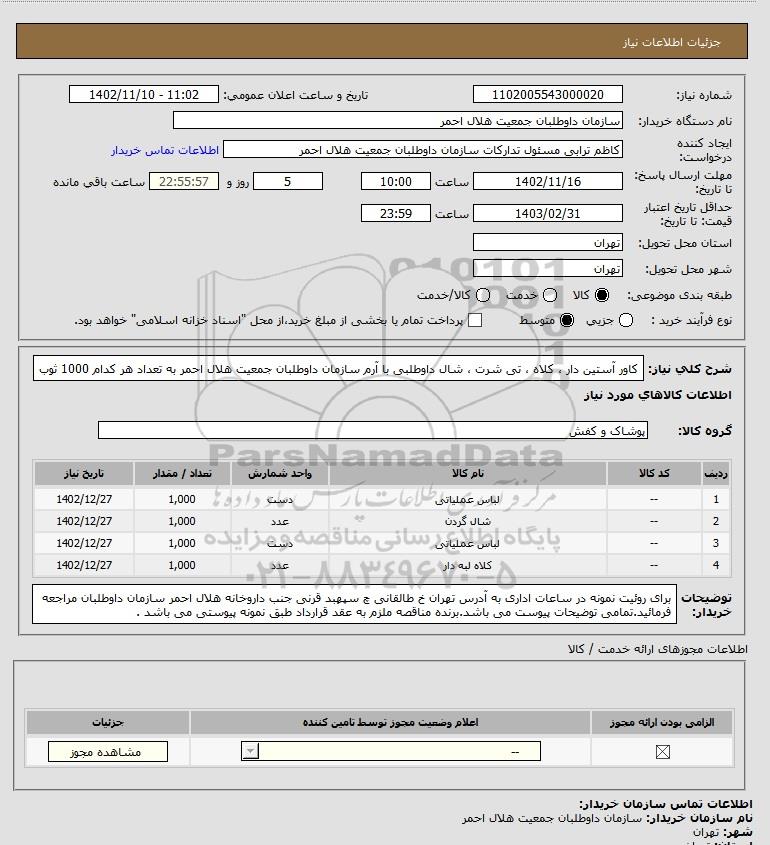Click the deadline time field 10:00
Screen dimensions: 770x845
pos(396,182)
